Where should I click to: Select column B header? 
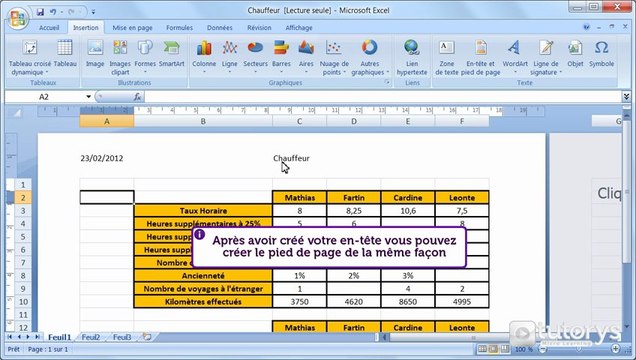(x=203, y=121)
